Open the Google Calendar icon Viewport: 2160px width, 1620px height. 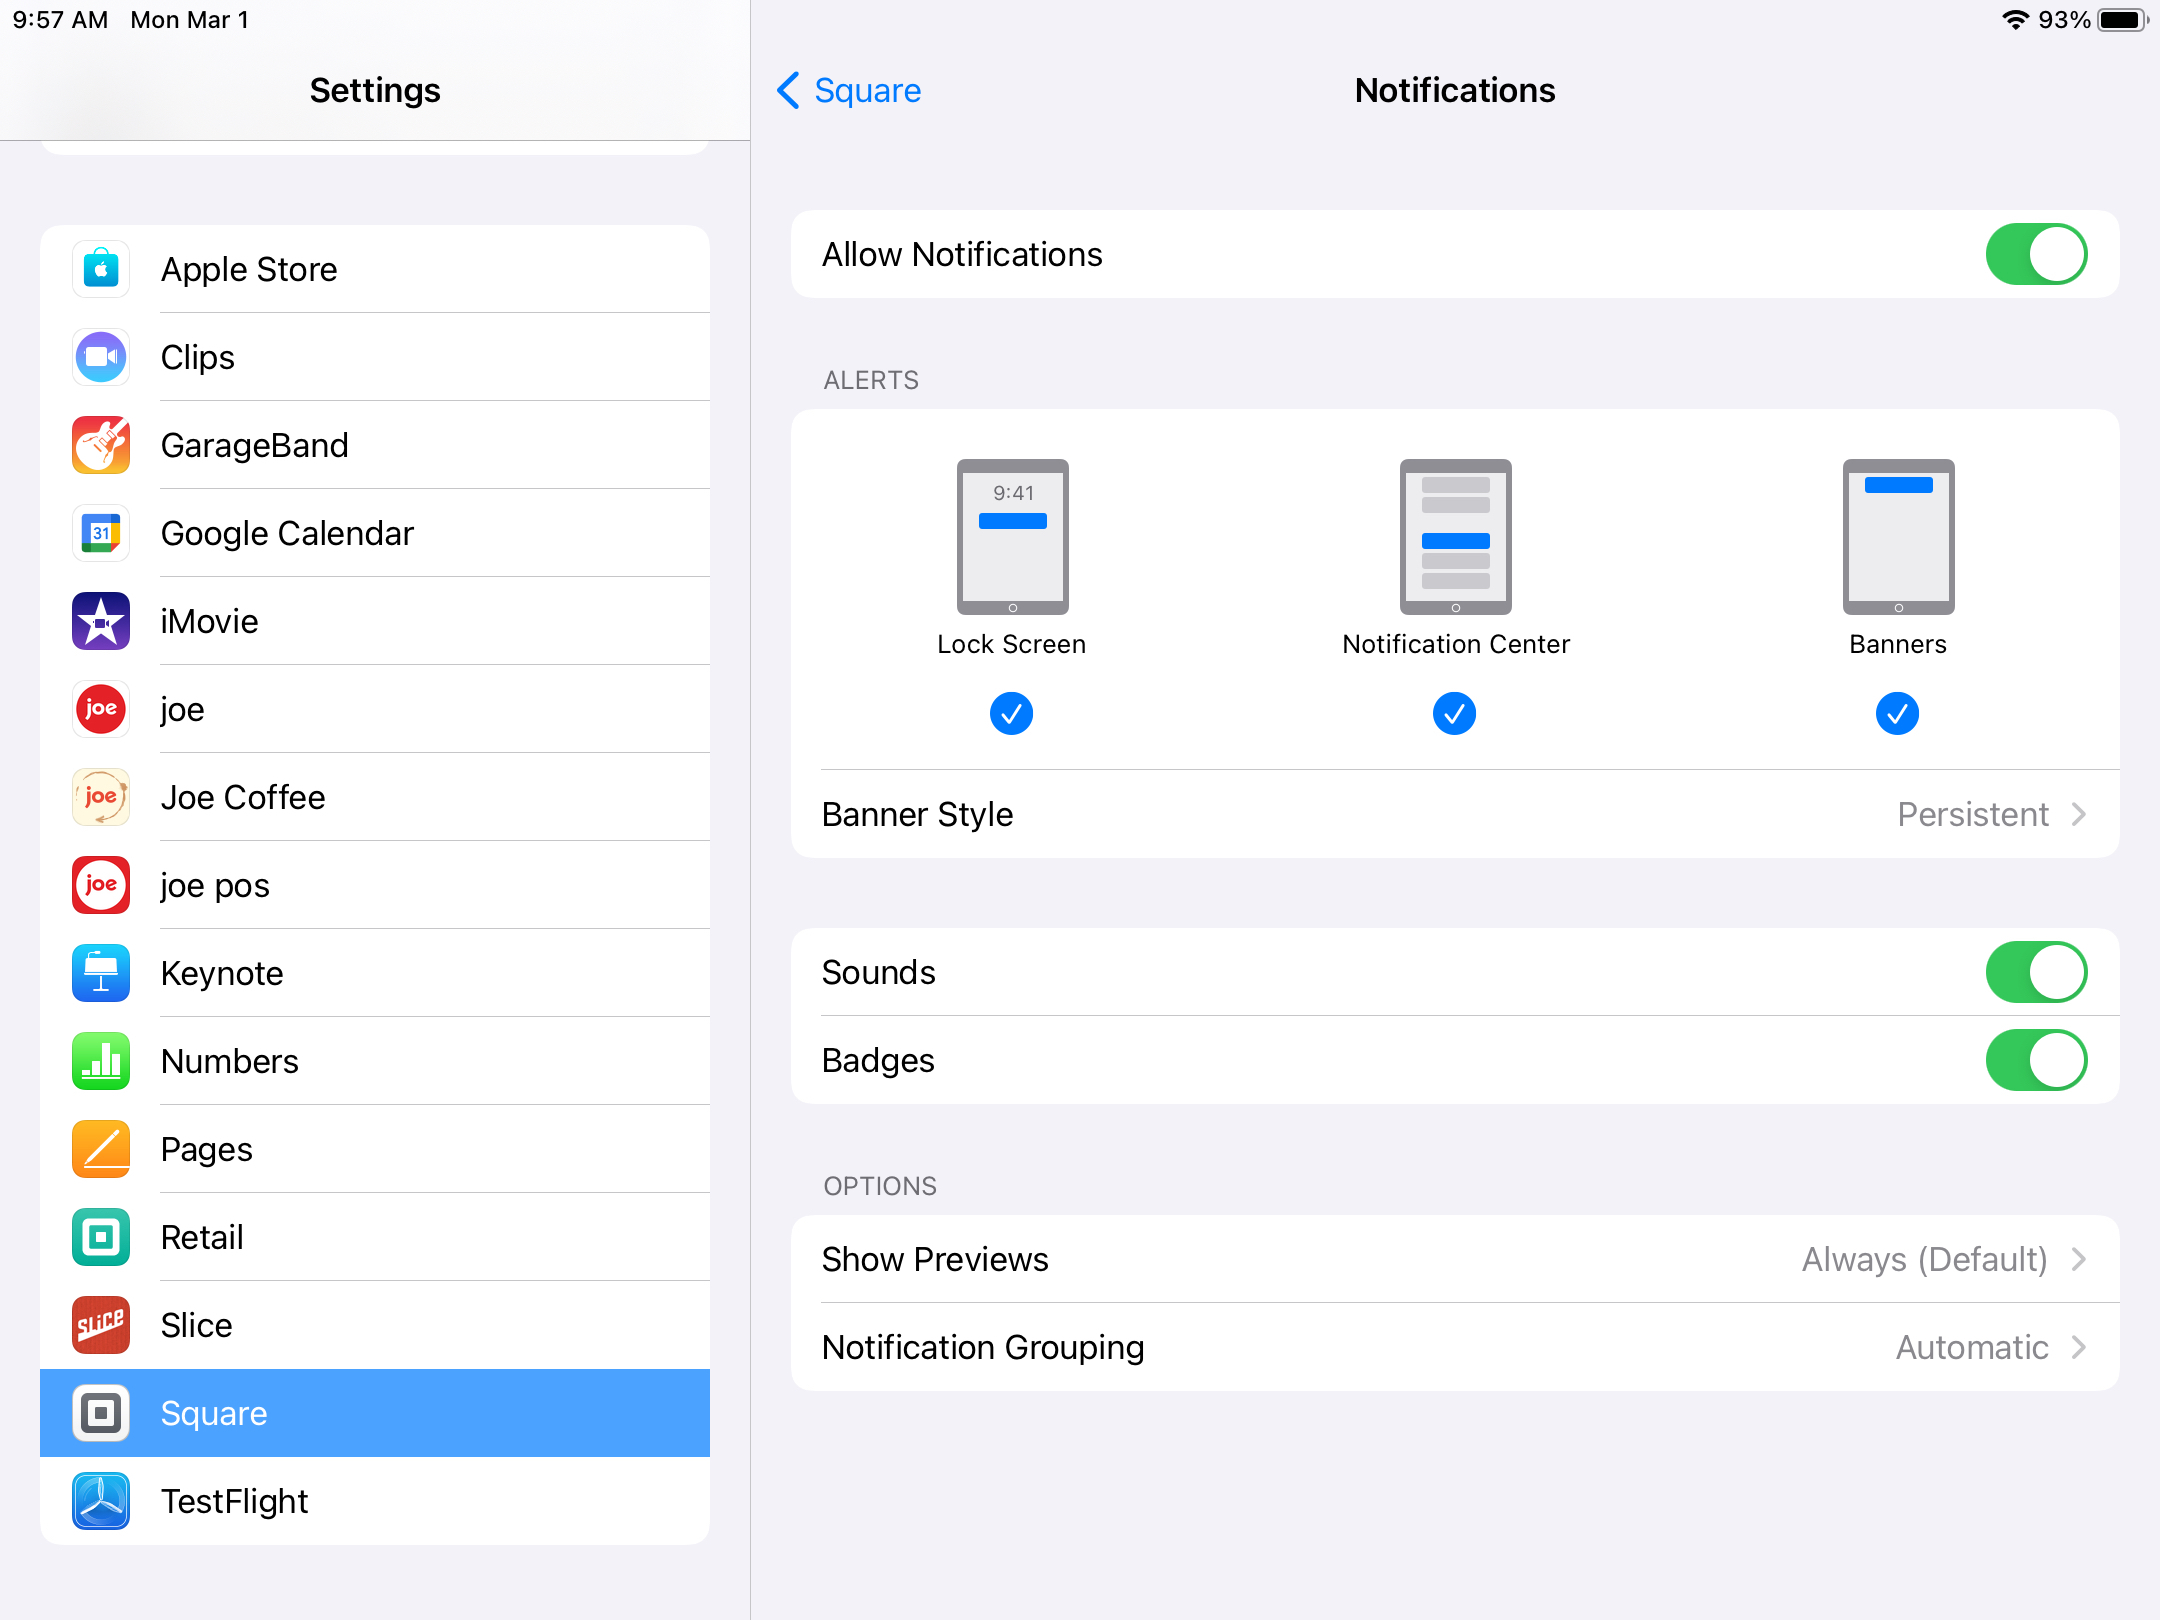(x=101, y=533)
